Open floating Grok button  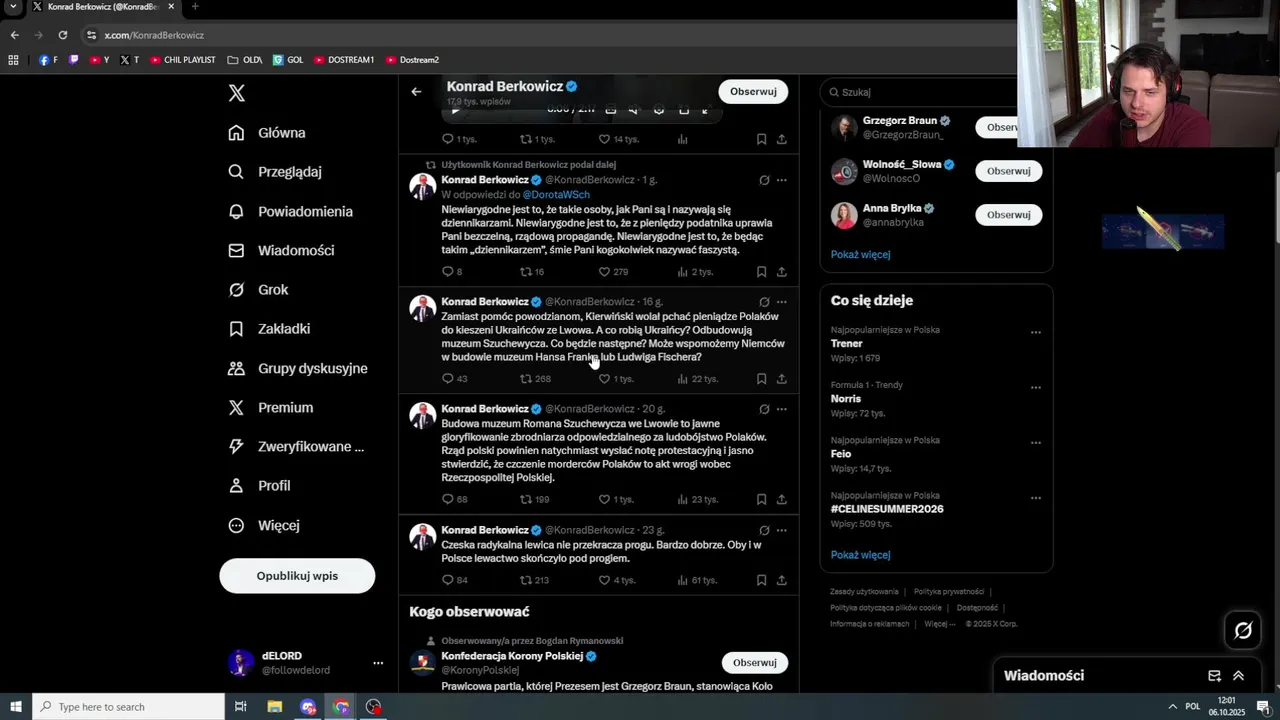(x=1243, y=630)
